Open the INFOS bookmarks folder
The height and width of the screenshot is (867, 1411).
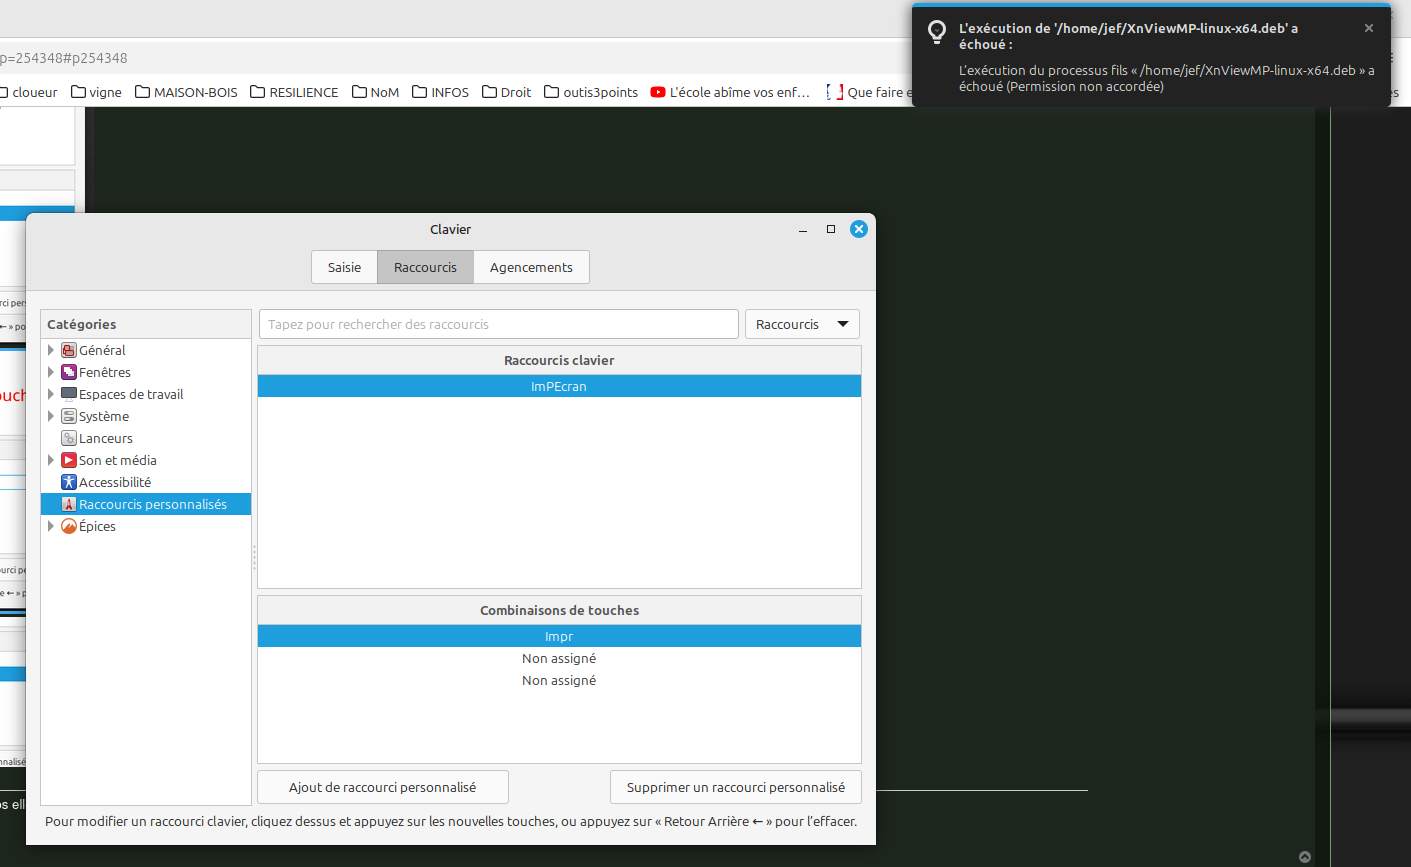[440, 92]
